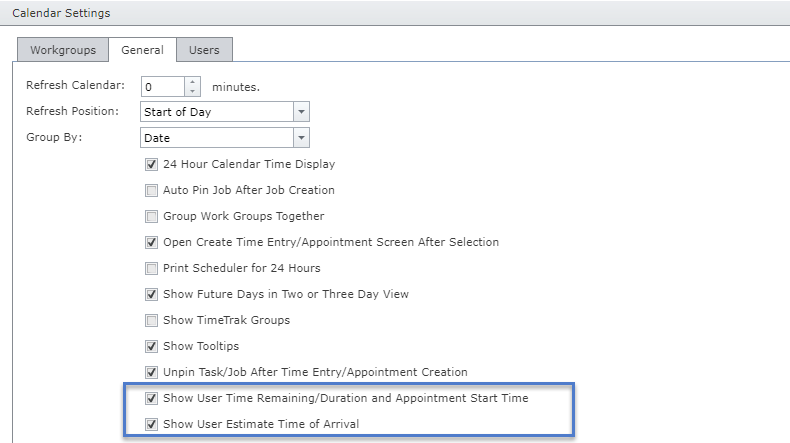The height and width of the screenshot is (443, 790).
Task: Uncheck Show Future Days in Two or Three Day View
Action: tap(152, 294)
